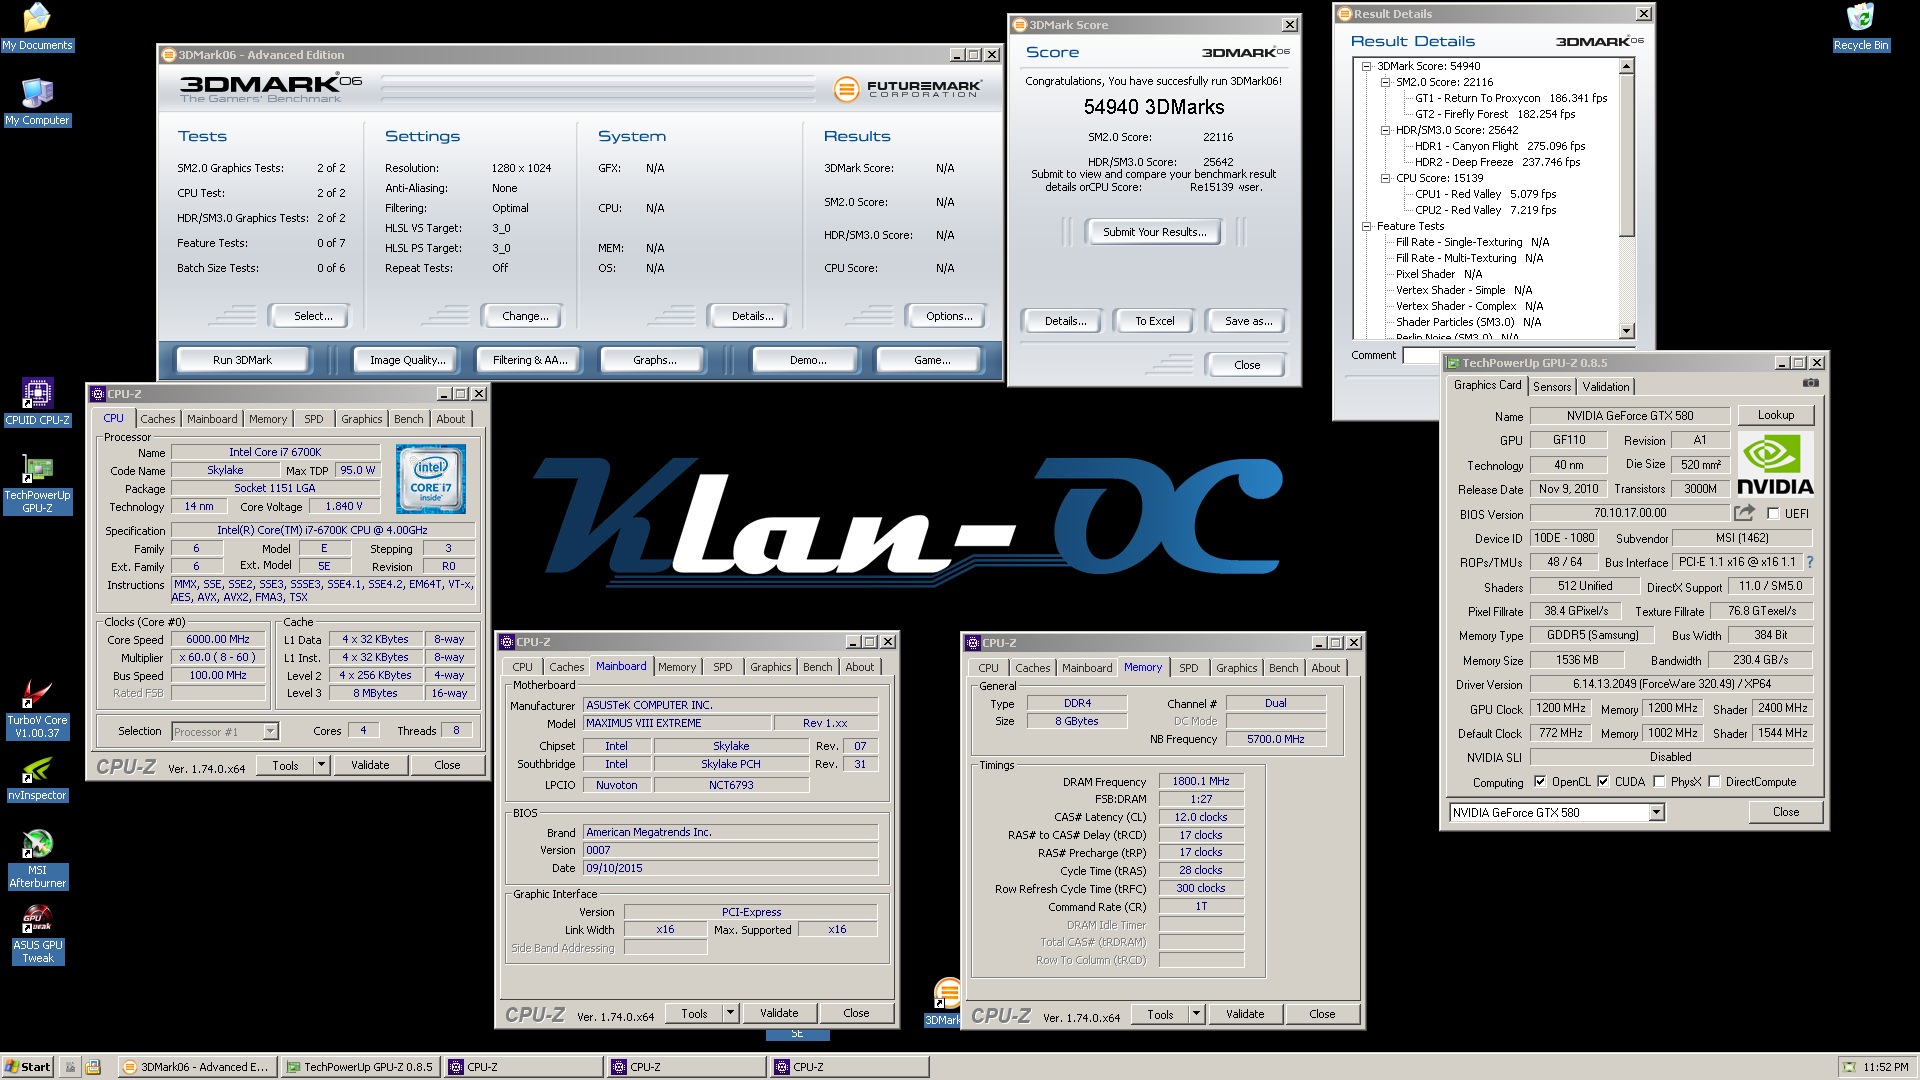Screen dimensions: 1920x1080
Task: Switch to Bench tab in CPU-Z Memory window
Action: [1283, 668]
